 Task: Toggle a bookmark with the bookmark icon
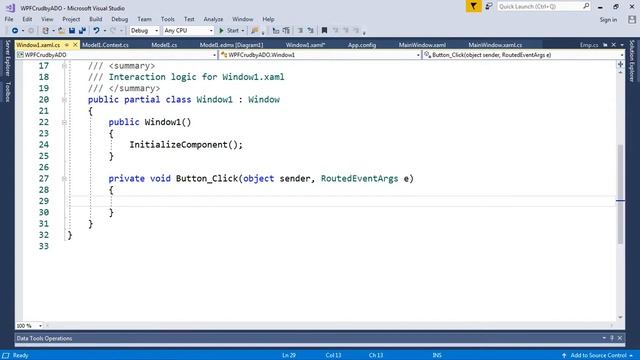324,31
